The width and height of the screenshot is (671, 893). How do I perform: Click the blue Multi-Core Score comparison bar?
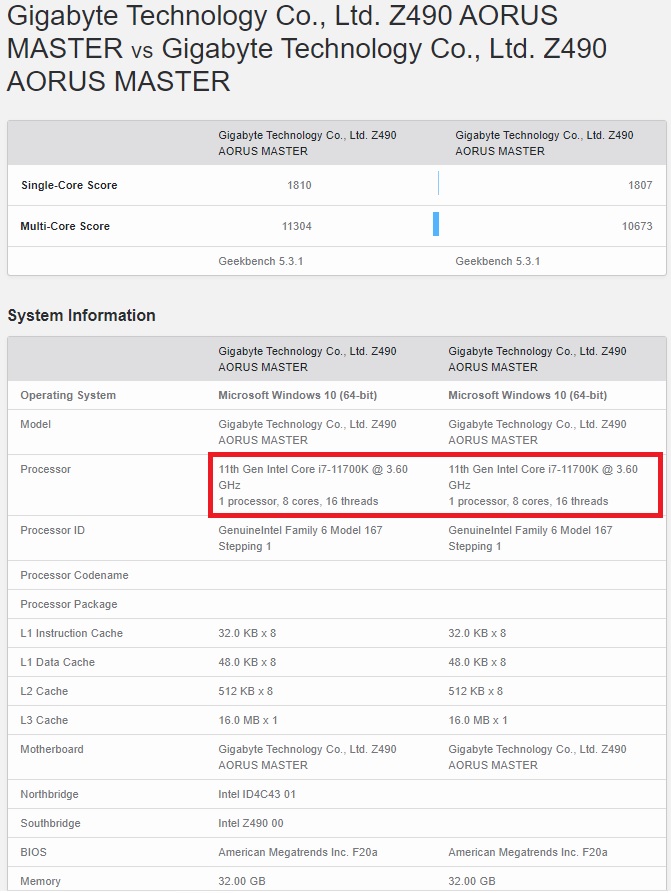click(x=436, y=225)
